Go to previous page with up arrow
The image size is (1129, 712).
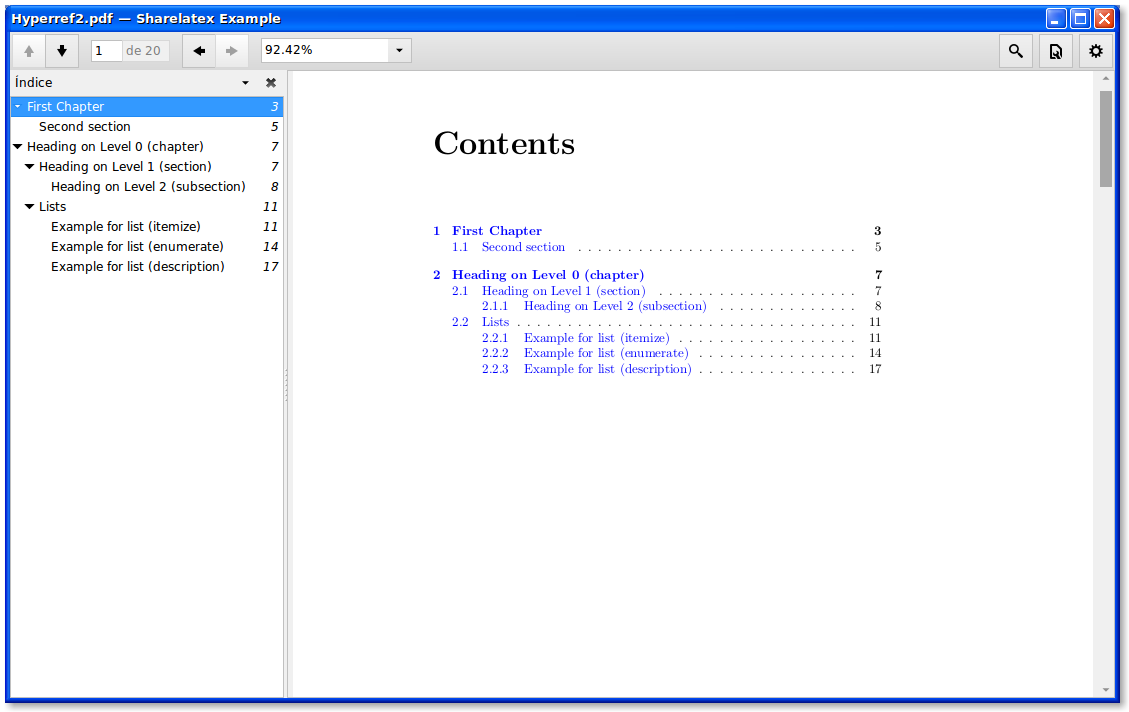(x=29, y=51)
